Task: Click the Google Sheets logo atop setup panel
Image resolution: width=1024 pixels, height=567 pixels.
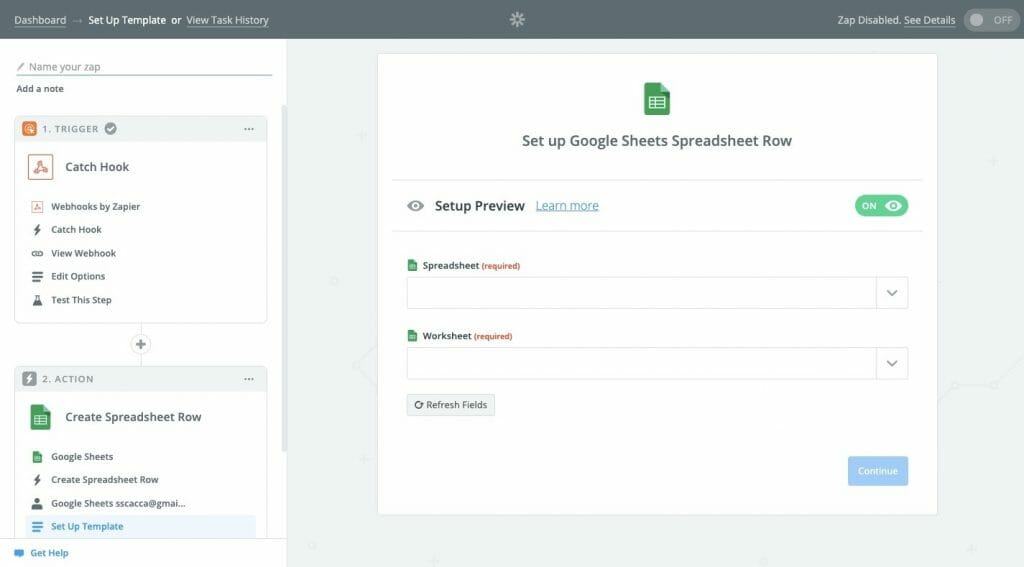Action: 657,99
